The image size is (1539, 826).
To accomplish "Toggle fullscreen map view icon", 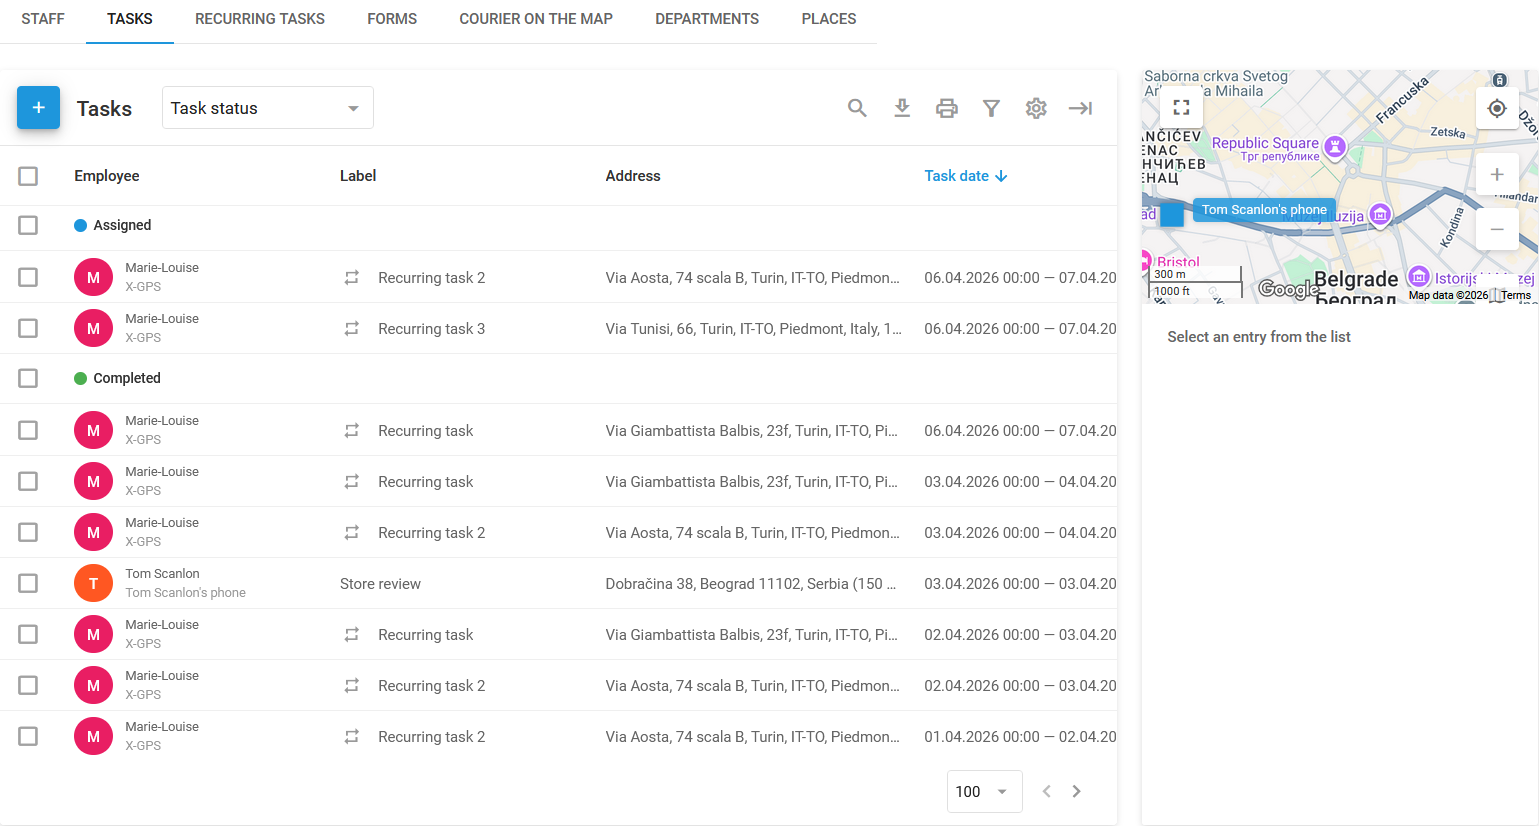I will [1181, 107].
